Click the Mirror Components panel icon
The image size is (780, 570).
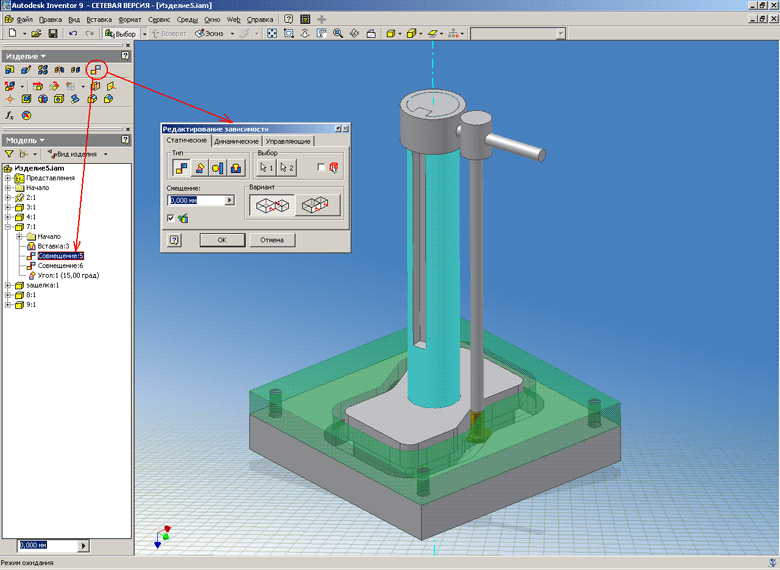59,70
